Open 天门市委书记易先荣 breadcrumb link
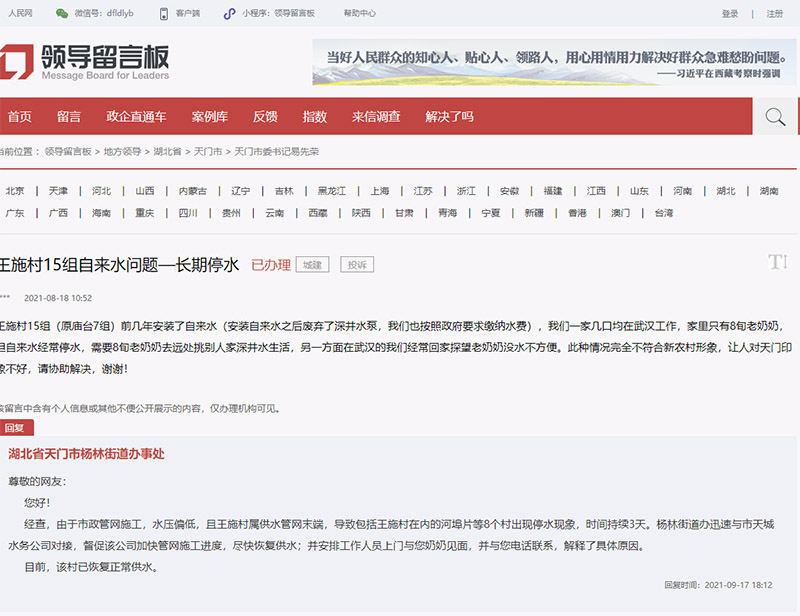Image resolution: width=800 pixels, height=616 pixels. pyautogui.click(x=276, y=152)
